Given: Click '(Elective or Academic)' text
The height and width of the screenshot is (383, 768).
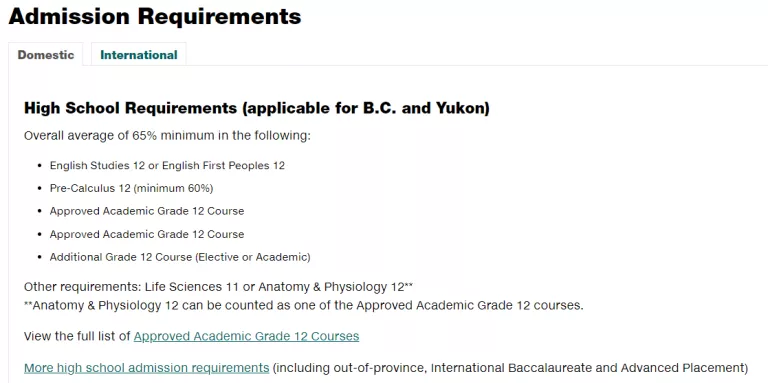Looking at the screenshot, I should 253,257.
